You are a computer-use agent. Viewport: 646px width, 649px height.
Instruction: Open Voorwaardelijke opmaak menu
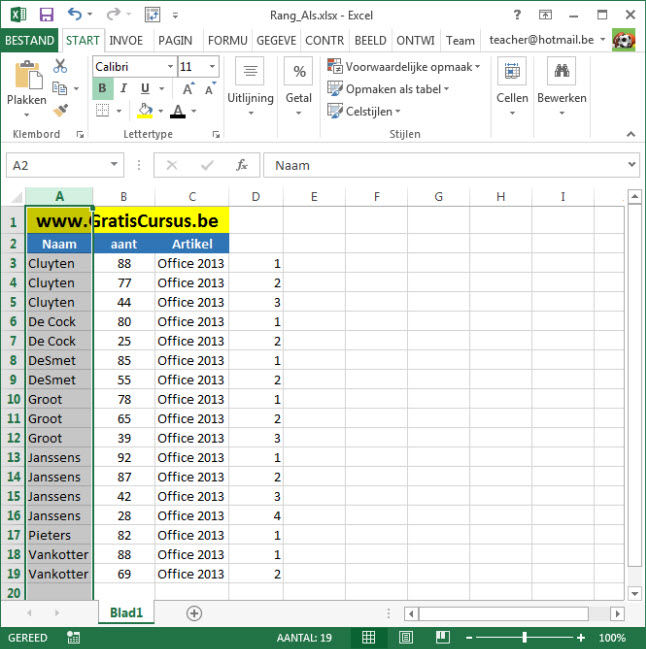[404, 67]
